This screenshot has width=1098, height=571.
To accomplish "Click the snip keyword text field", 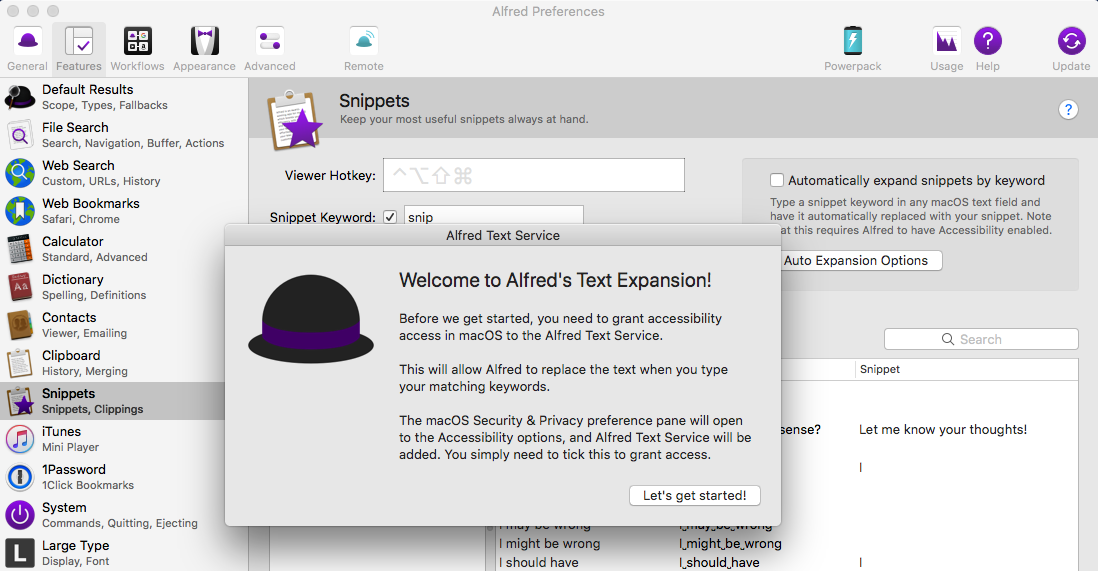I will [494, 216].
